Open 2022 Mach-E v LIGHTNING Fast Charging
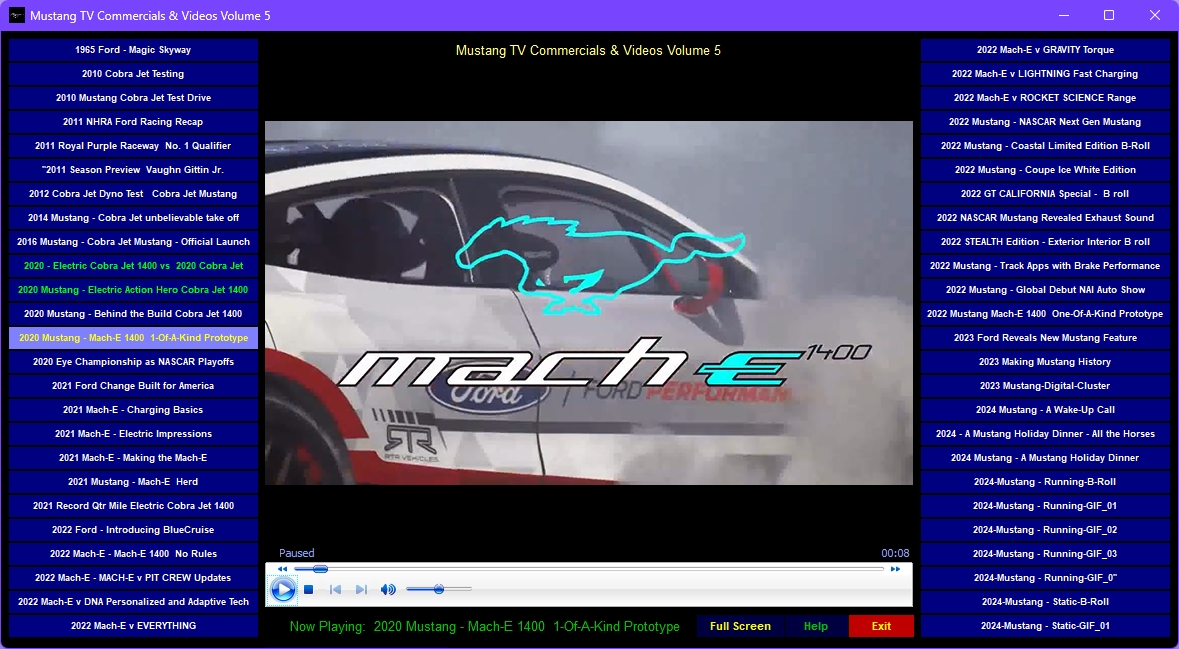1179x649 pixels. (x=1045, y=74)
